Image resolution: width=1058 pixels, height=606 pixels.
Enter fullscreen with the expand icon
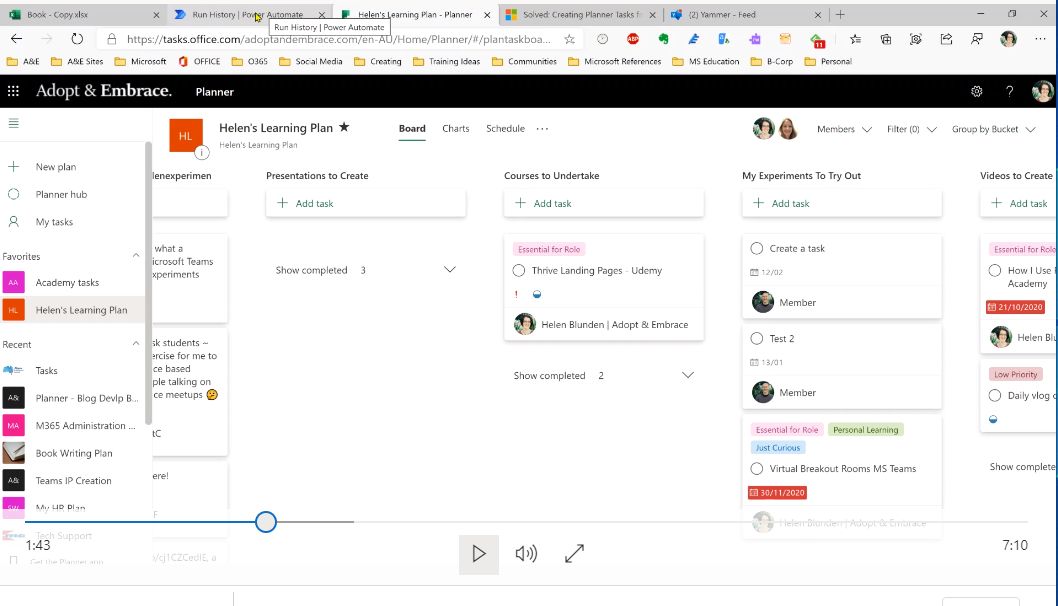point(574,554)
